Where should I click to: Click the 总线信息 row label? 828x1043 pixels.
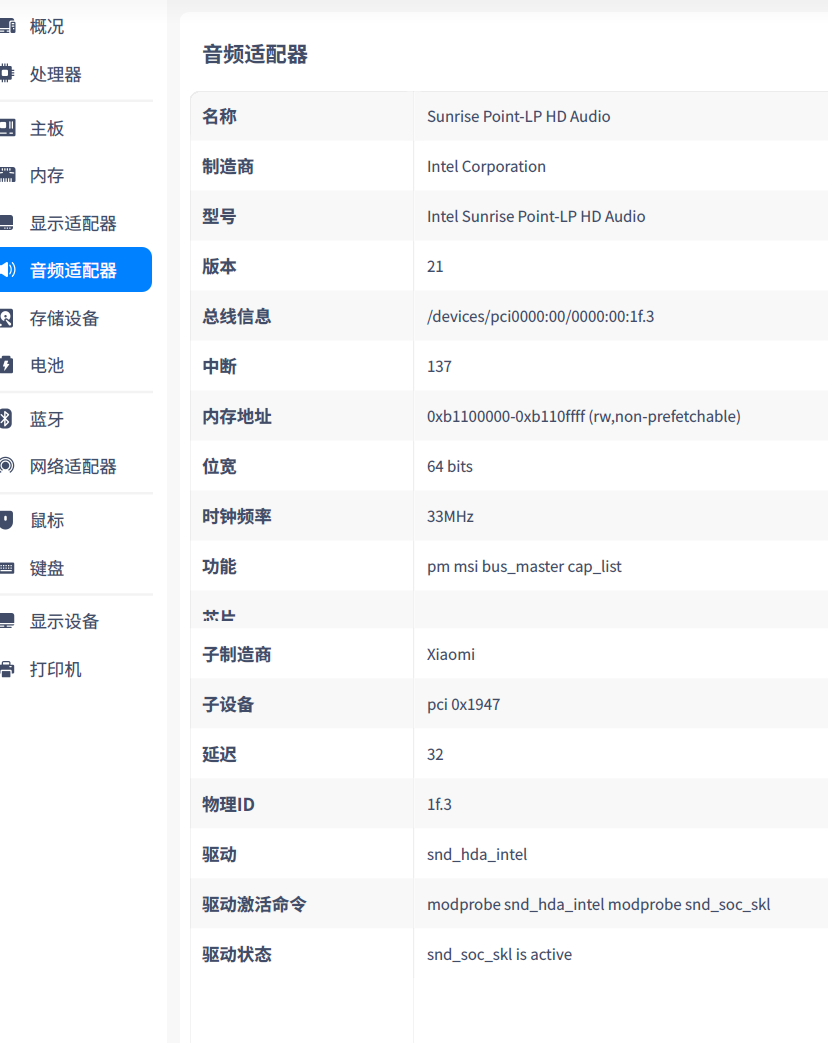pyautogui.click(x=237, y=316)
